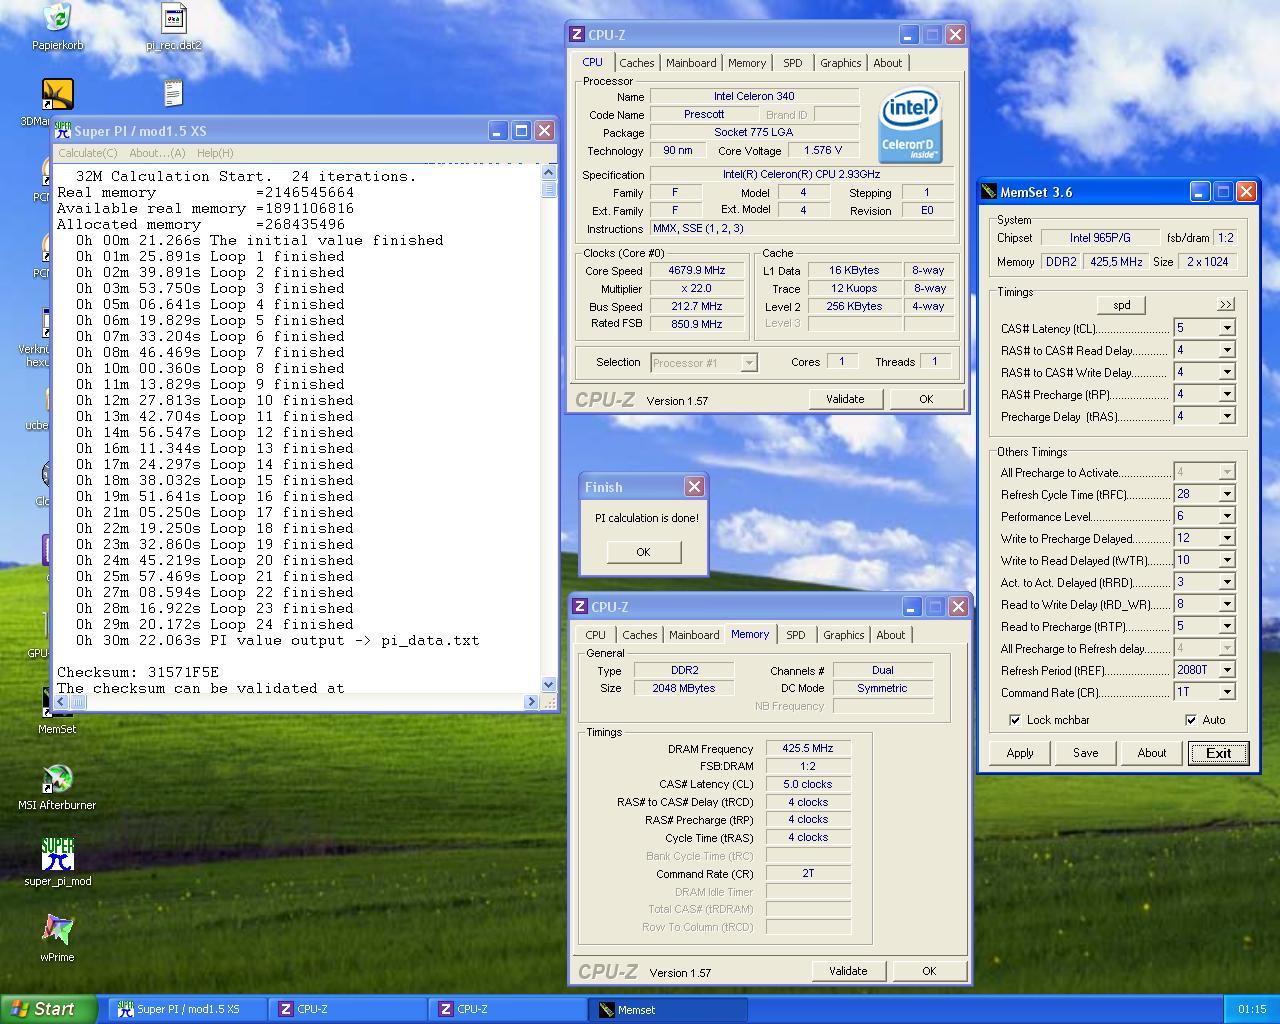Click the Windows Start button
Screen dimensions: 1280x1024
[48, 1009]
